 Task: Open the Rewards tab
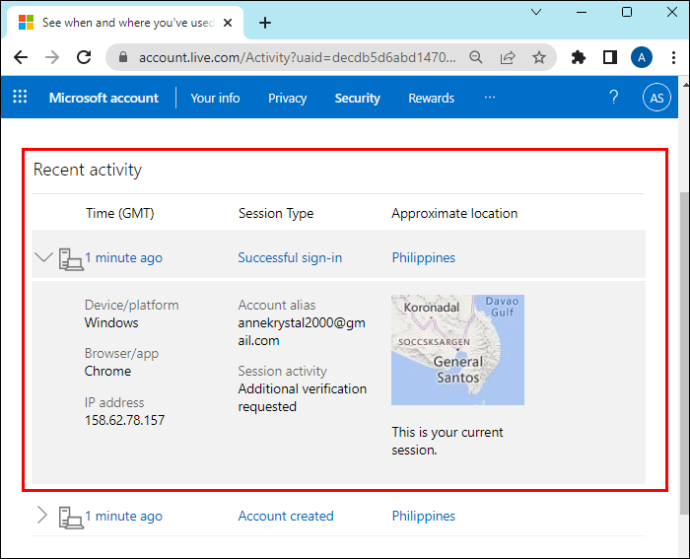(431, 98)
